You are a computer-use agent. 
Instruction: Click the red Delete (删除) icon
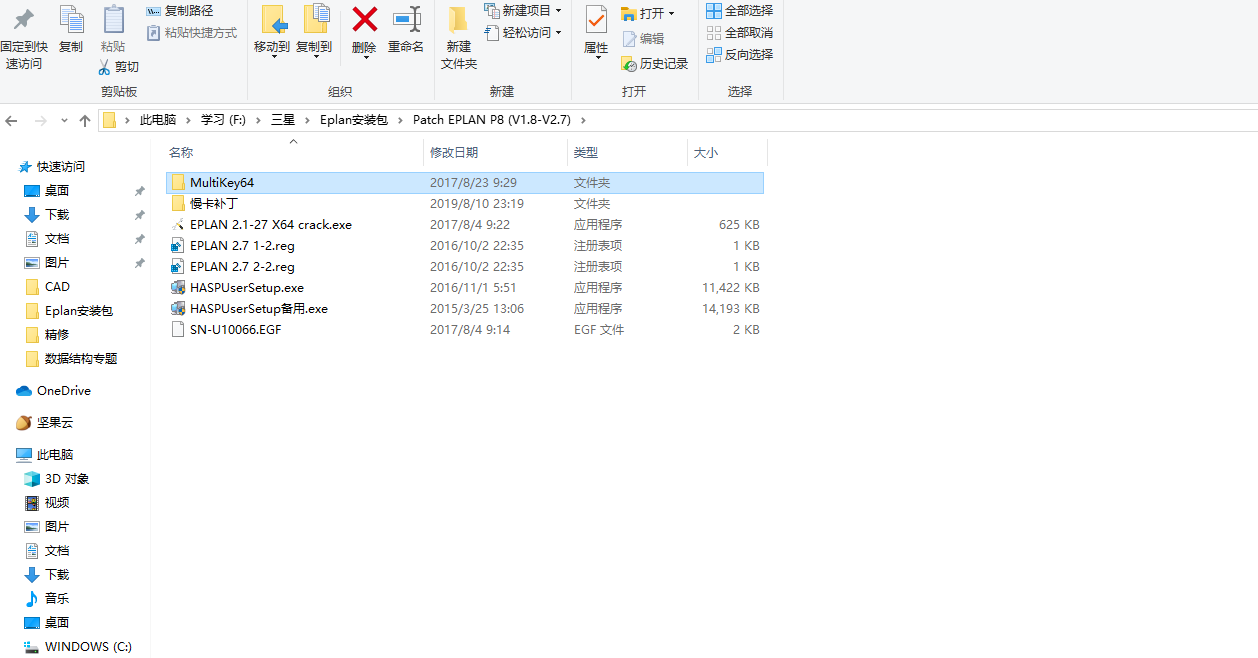(x=365, y=19)
